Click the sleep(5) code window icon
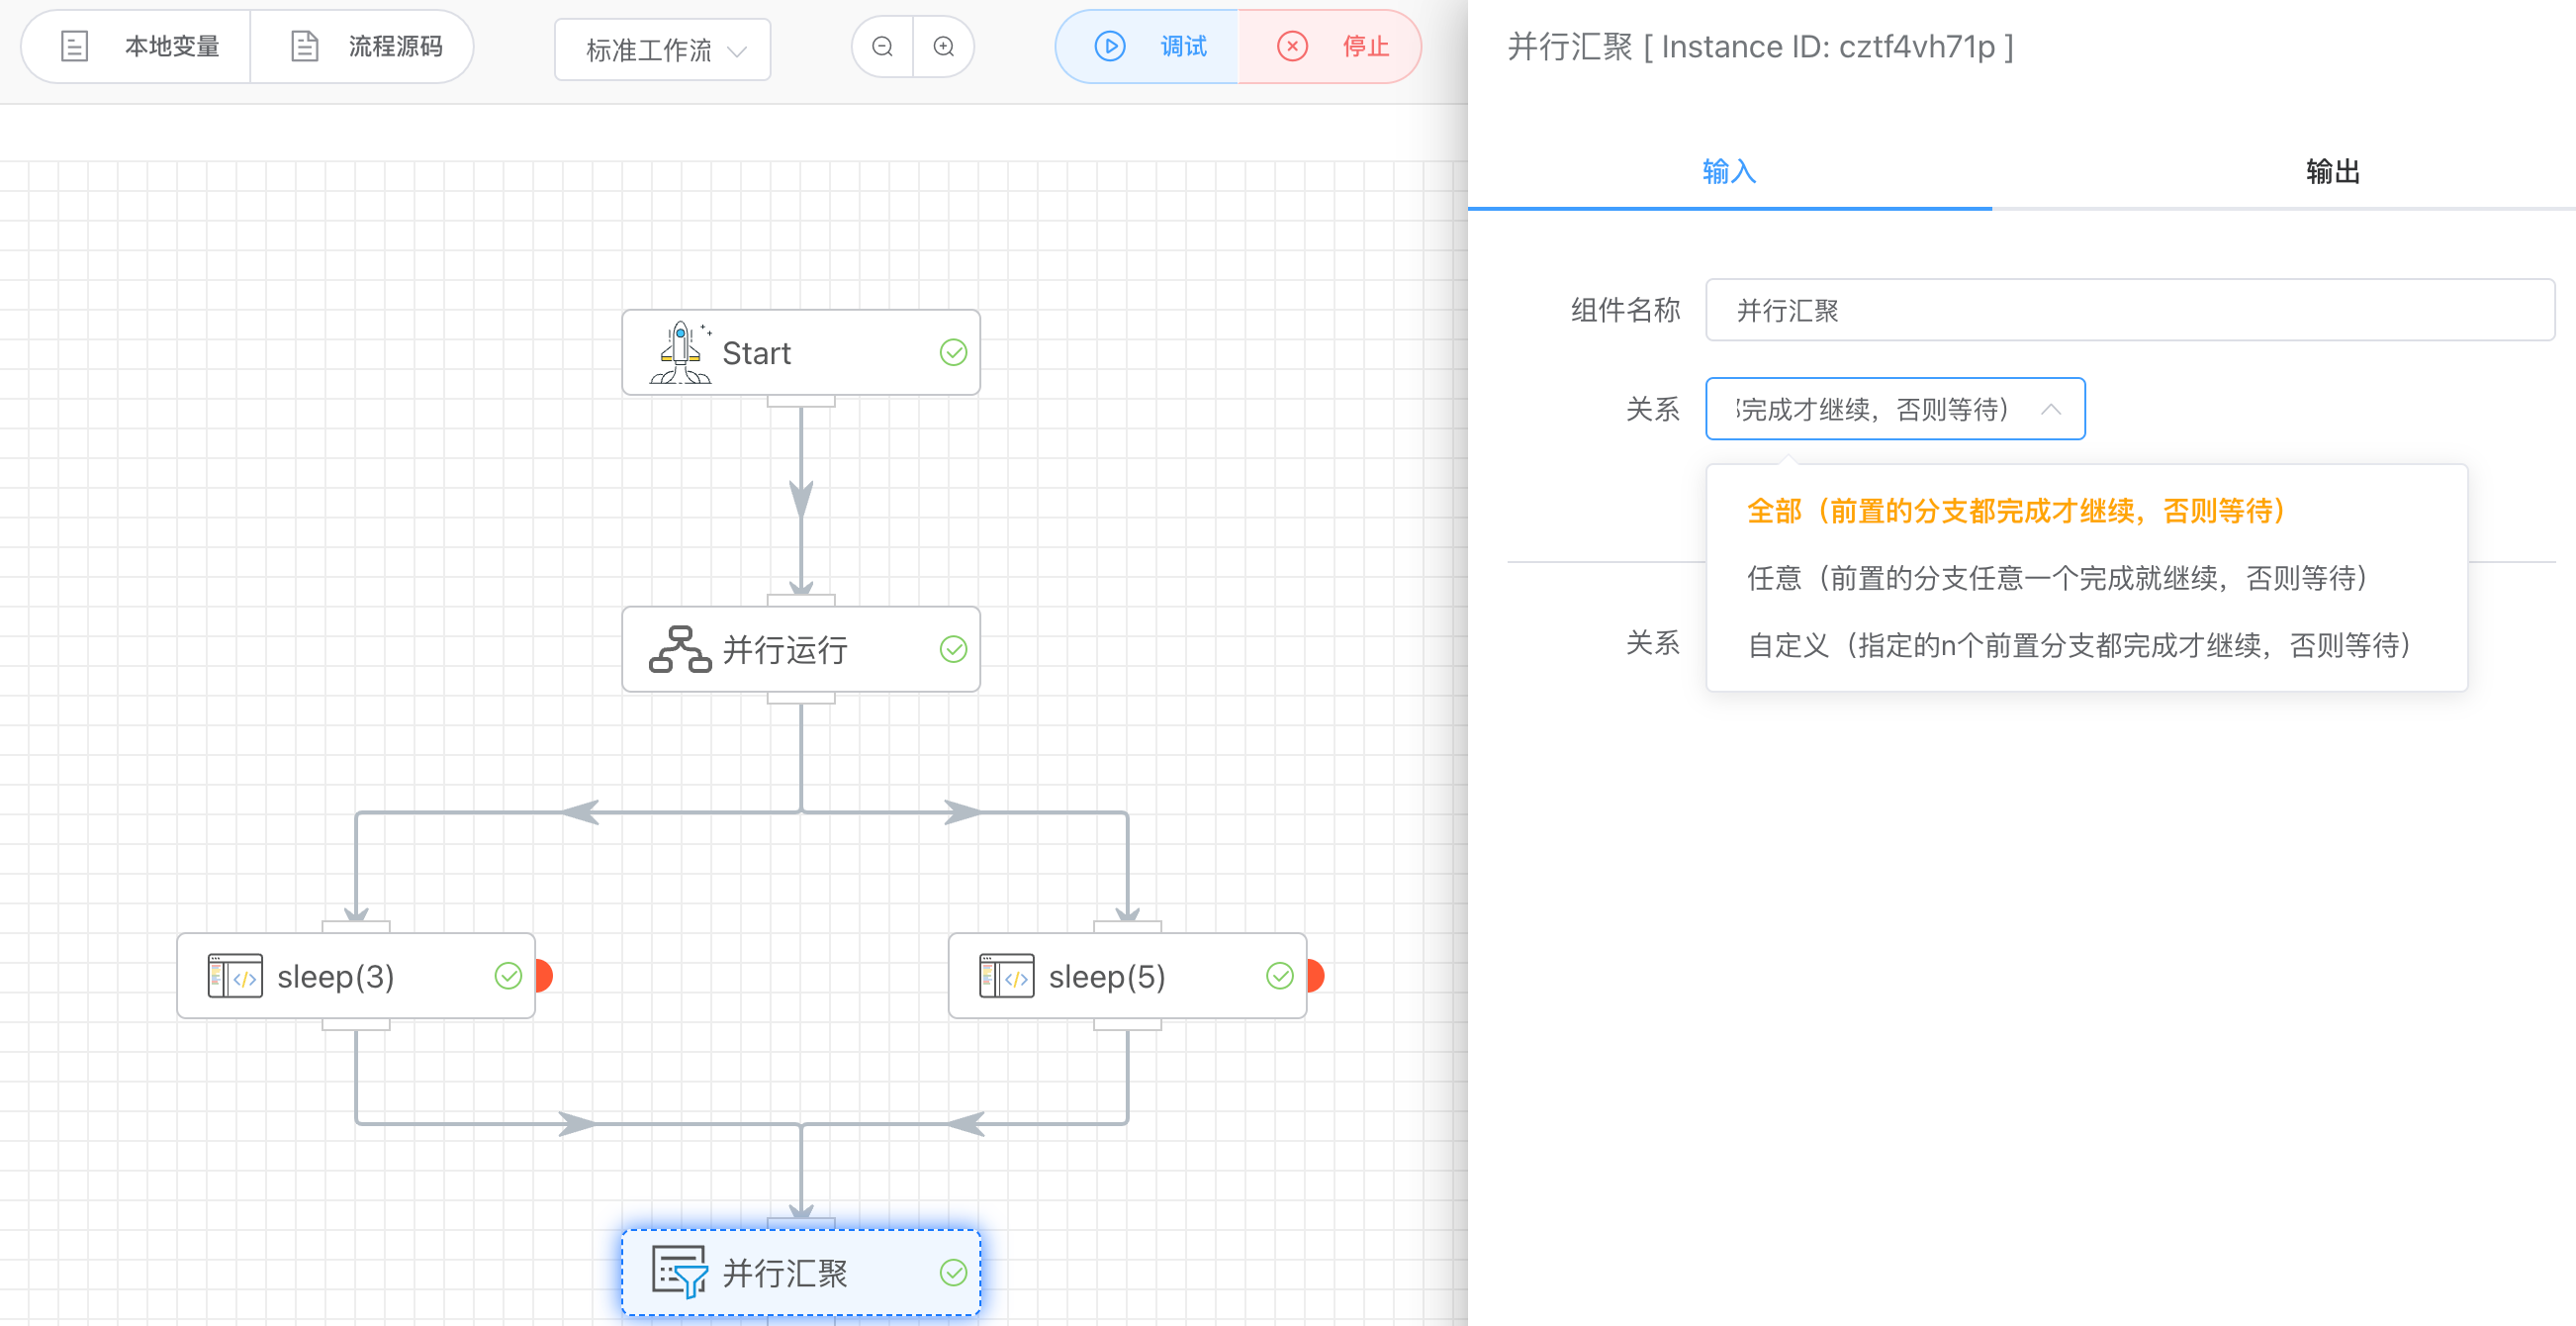 tap(1006, 976)
